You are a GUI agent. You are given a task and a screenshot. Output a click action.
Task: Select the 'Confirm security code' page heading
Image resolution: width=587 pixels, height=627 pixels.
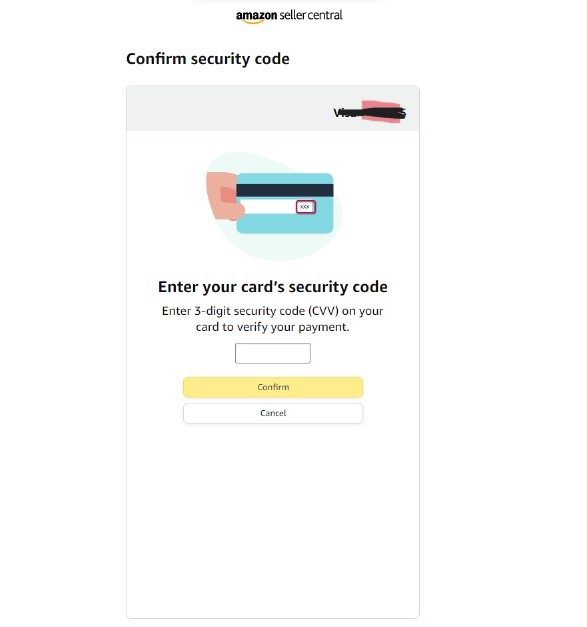208,59
